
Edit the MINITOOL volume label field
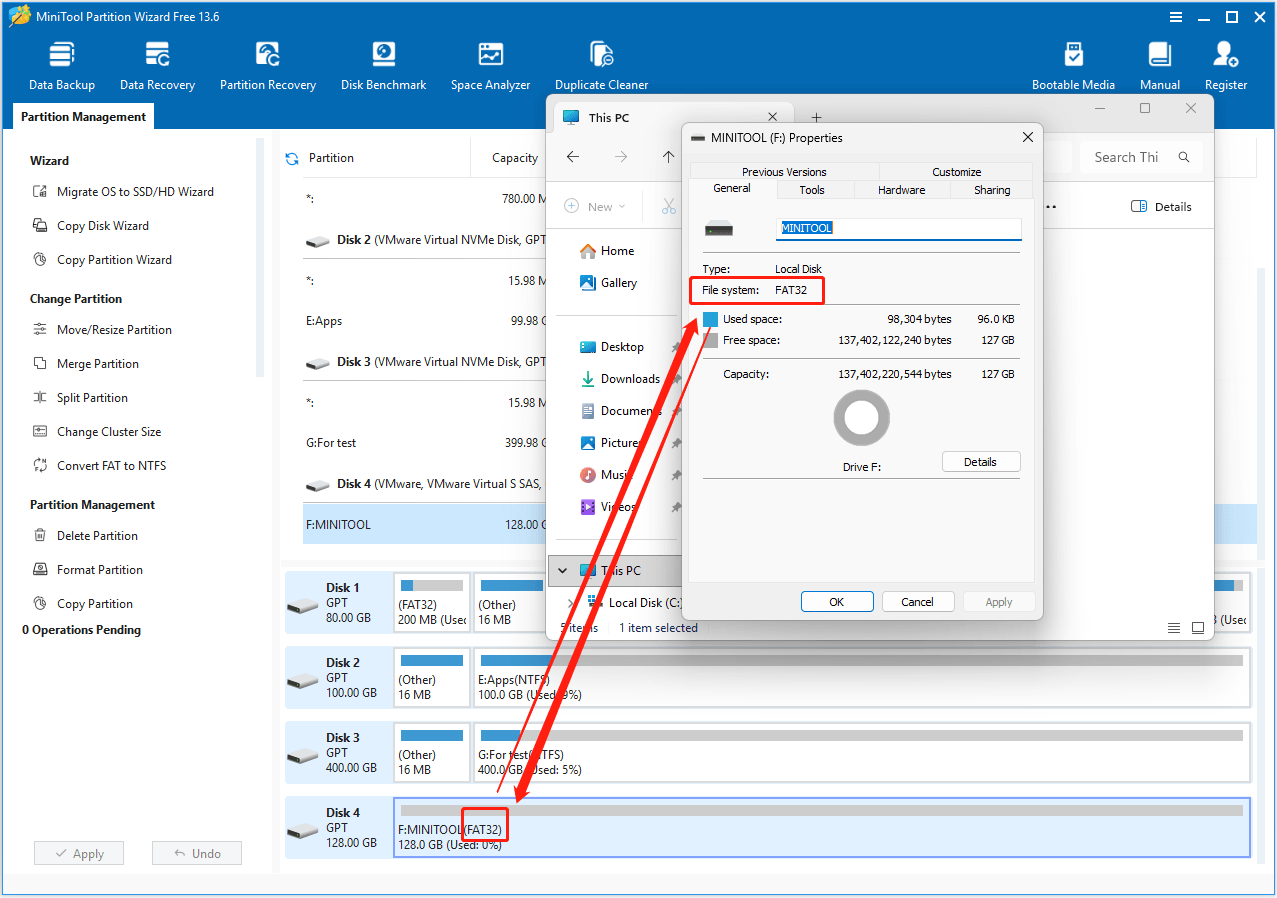click(899, 228)
